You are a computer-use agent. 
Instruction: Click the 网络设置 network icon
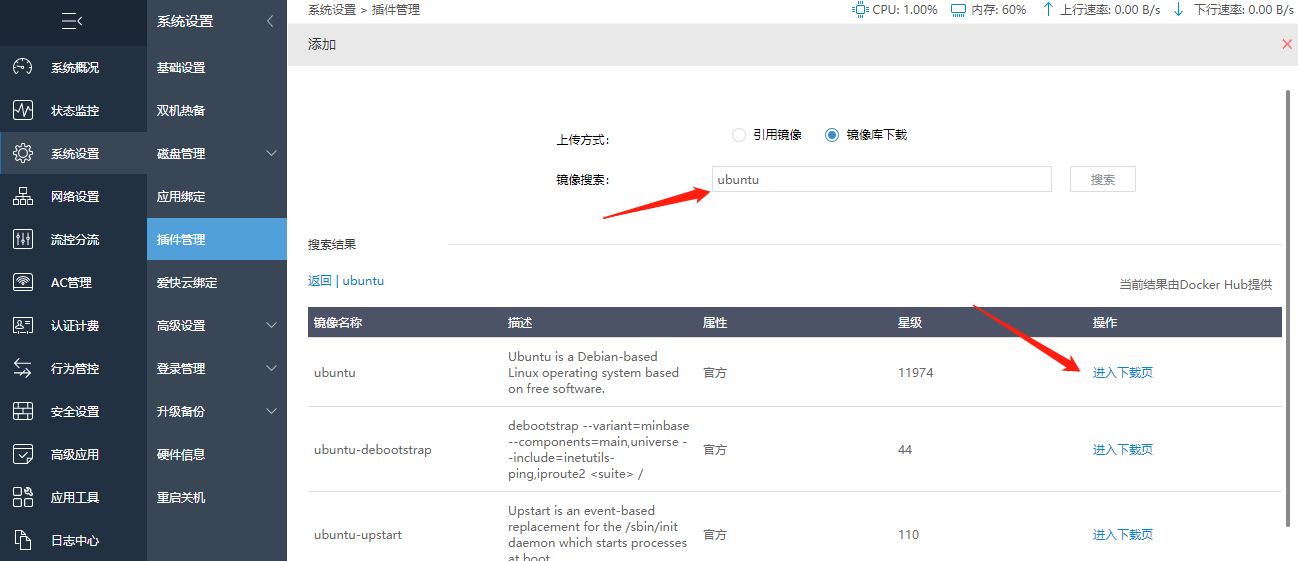pyautogui.click(x=22, y=197)
